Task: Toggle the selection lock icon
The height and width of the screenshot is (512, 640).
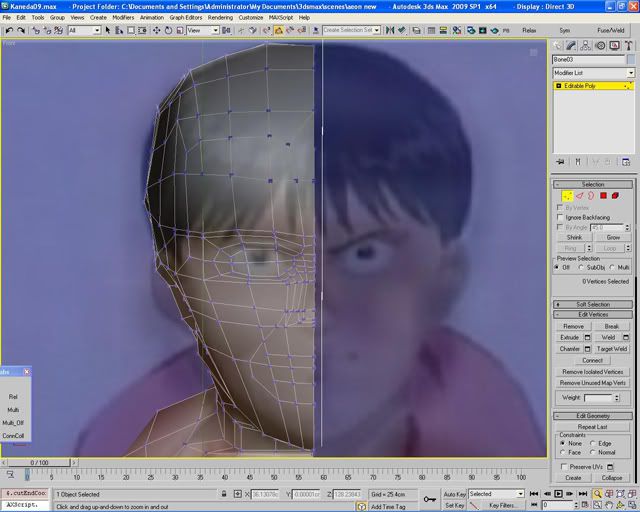Action: [223, 494]
